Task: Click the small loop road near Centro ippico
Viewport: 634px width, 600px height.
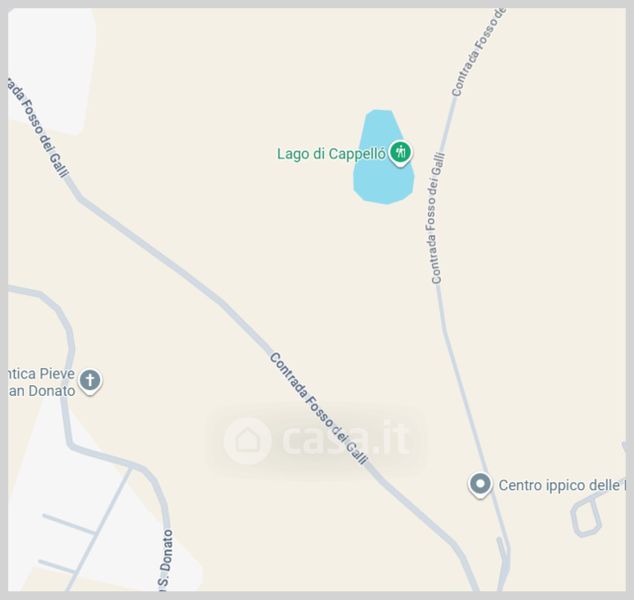Action: (586, 516)
